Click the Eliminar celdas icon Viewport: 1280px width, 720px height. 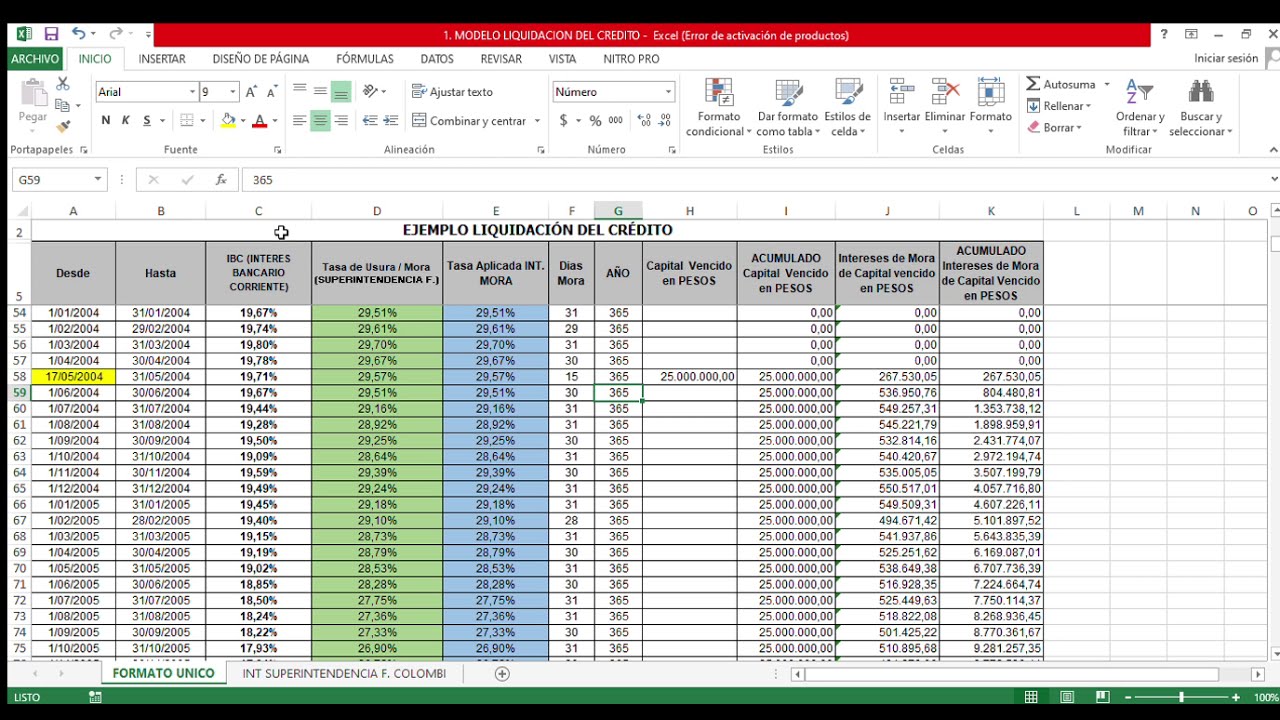944,93
